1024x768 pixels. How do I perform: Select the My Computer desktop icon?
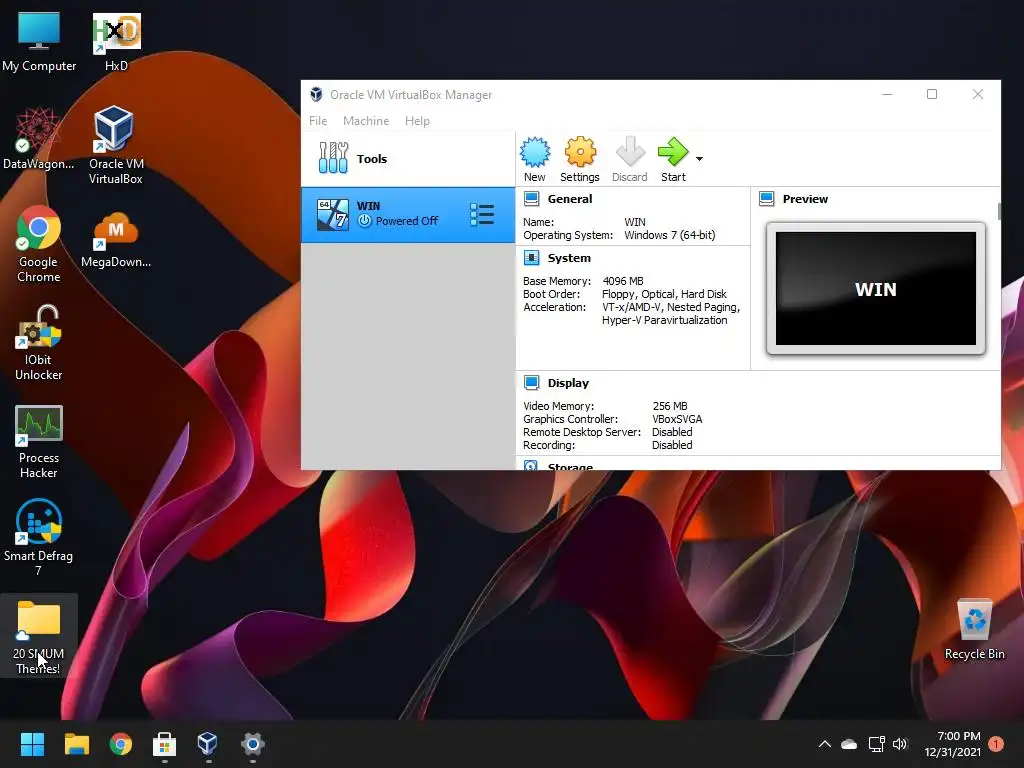pos(39,42)
